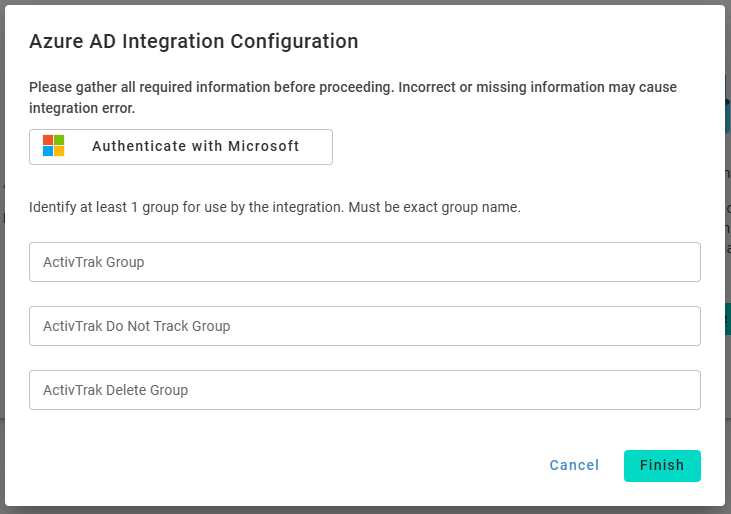Click the blue square of Microsoft logo
This screenshot has width=731, height=514.
click(48, 151)
